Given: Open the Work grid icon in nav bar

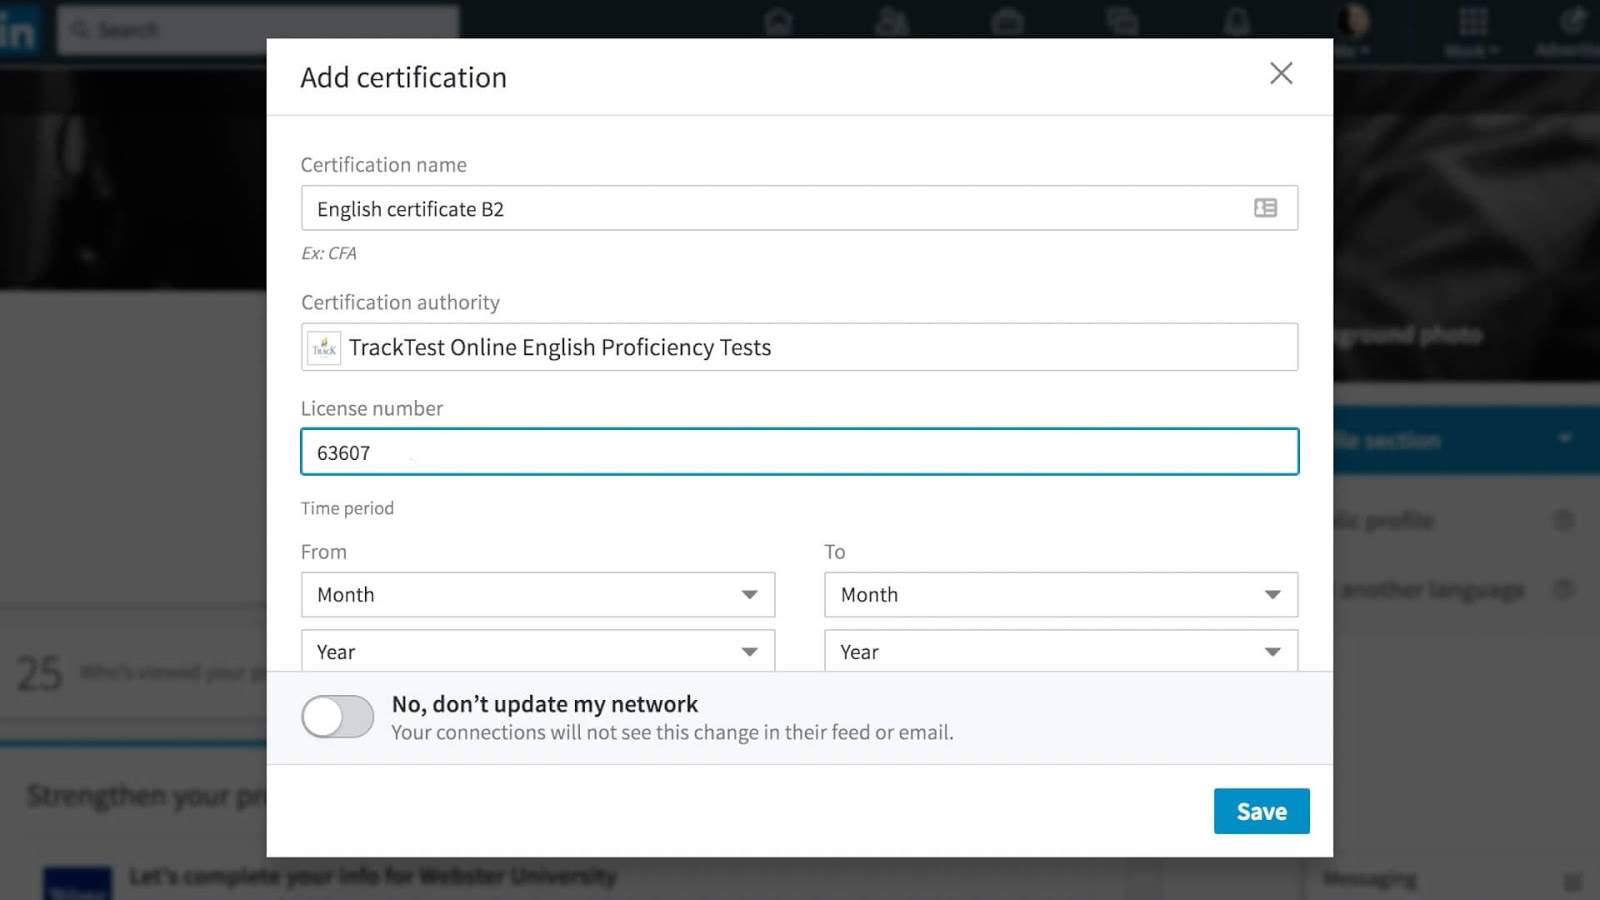Looking at the screenshot, I should click(1473, 22).
